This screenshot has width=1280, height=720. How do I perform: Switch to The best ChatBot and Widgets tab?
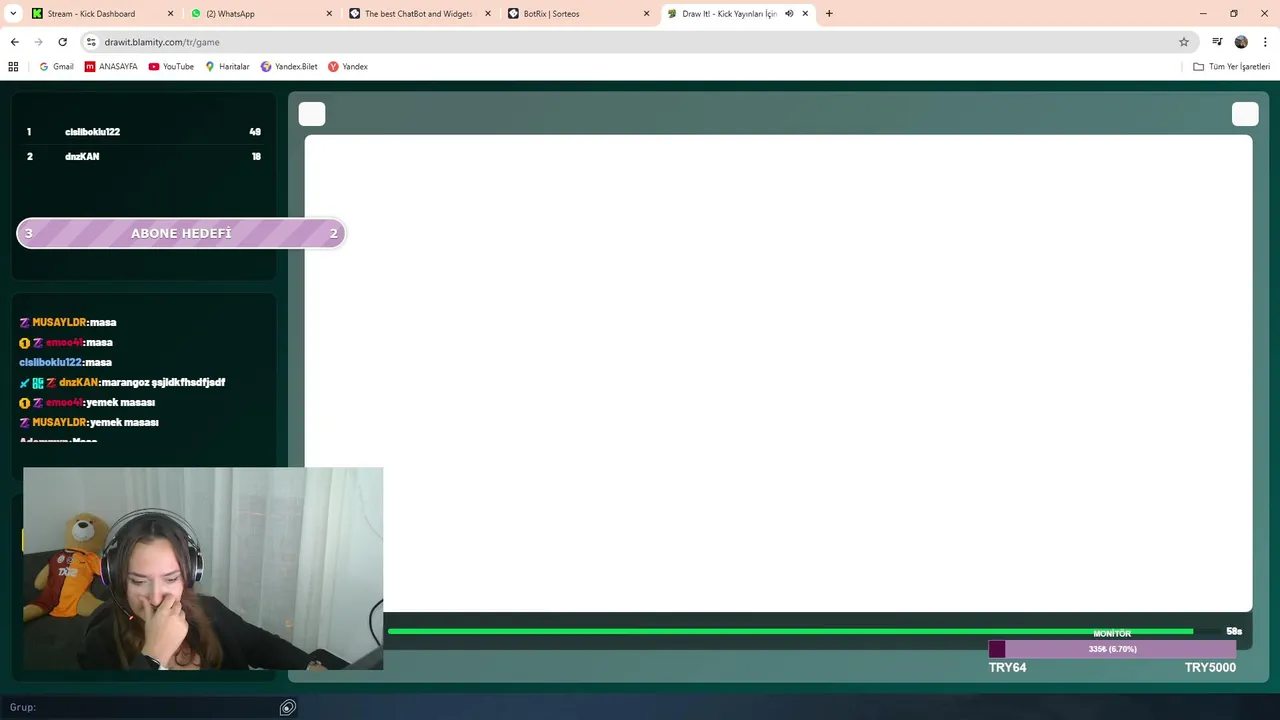click(x=419, y=14)
